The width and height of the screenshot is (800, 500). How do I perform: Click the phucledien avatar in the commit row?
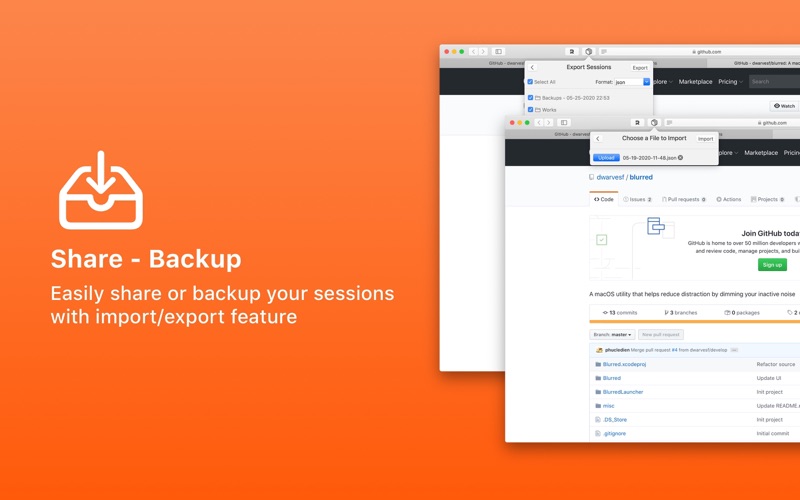[x=599, y=350]
